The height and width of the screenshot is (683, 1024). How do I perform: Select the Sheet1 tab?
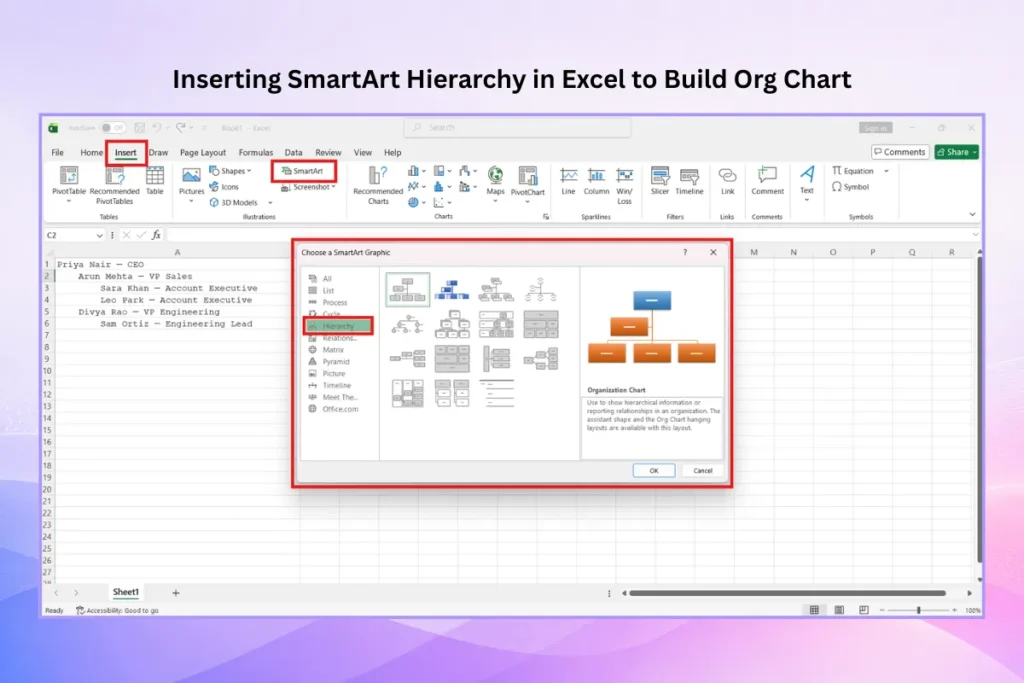[x=125, y=592]
